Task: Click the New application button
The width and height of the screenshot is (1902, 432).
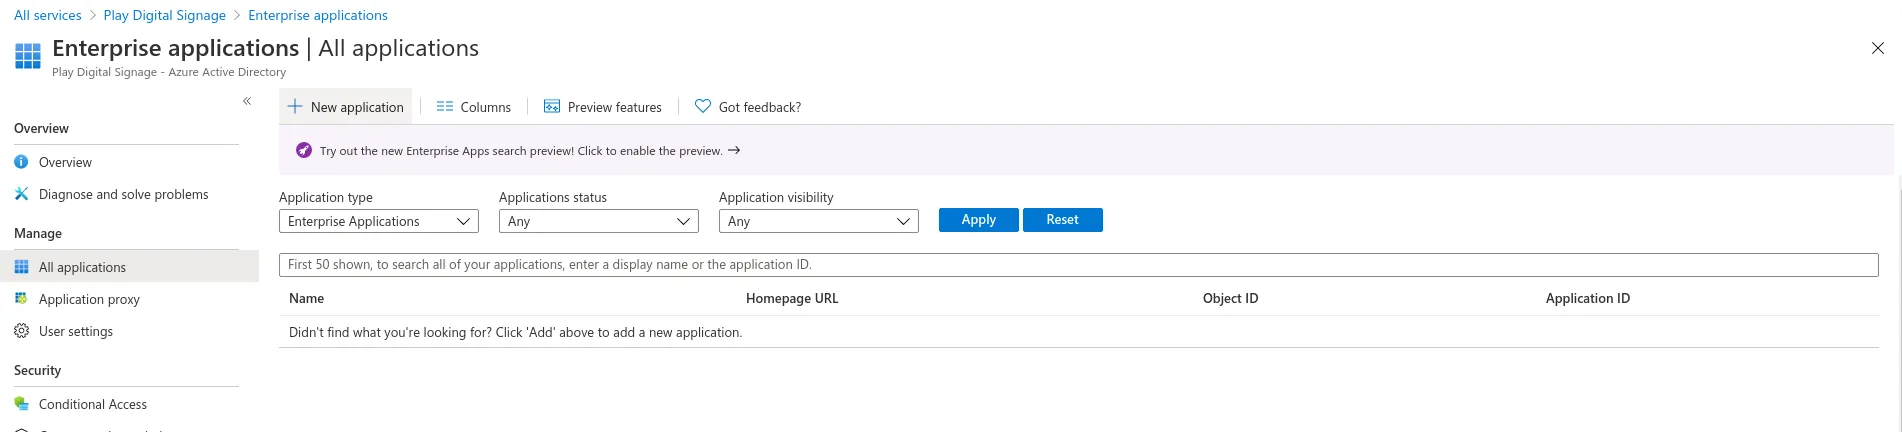Action: click(x=346, y=107)
